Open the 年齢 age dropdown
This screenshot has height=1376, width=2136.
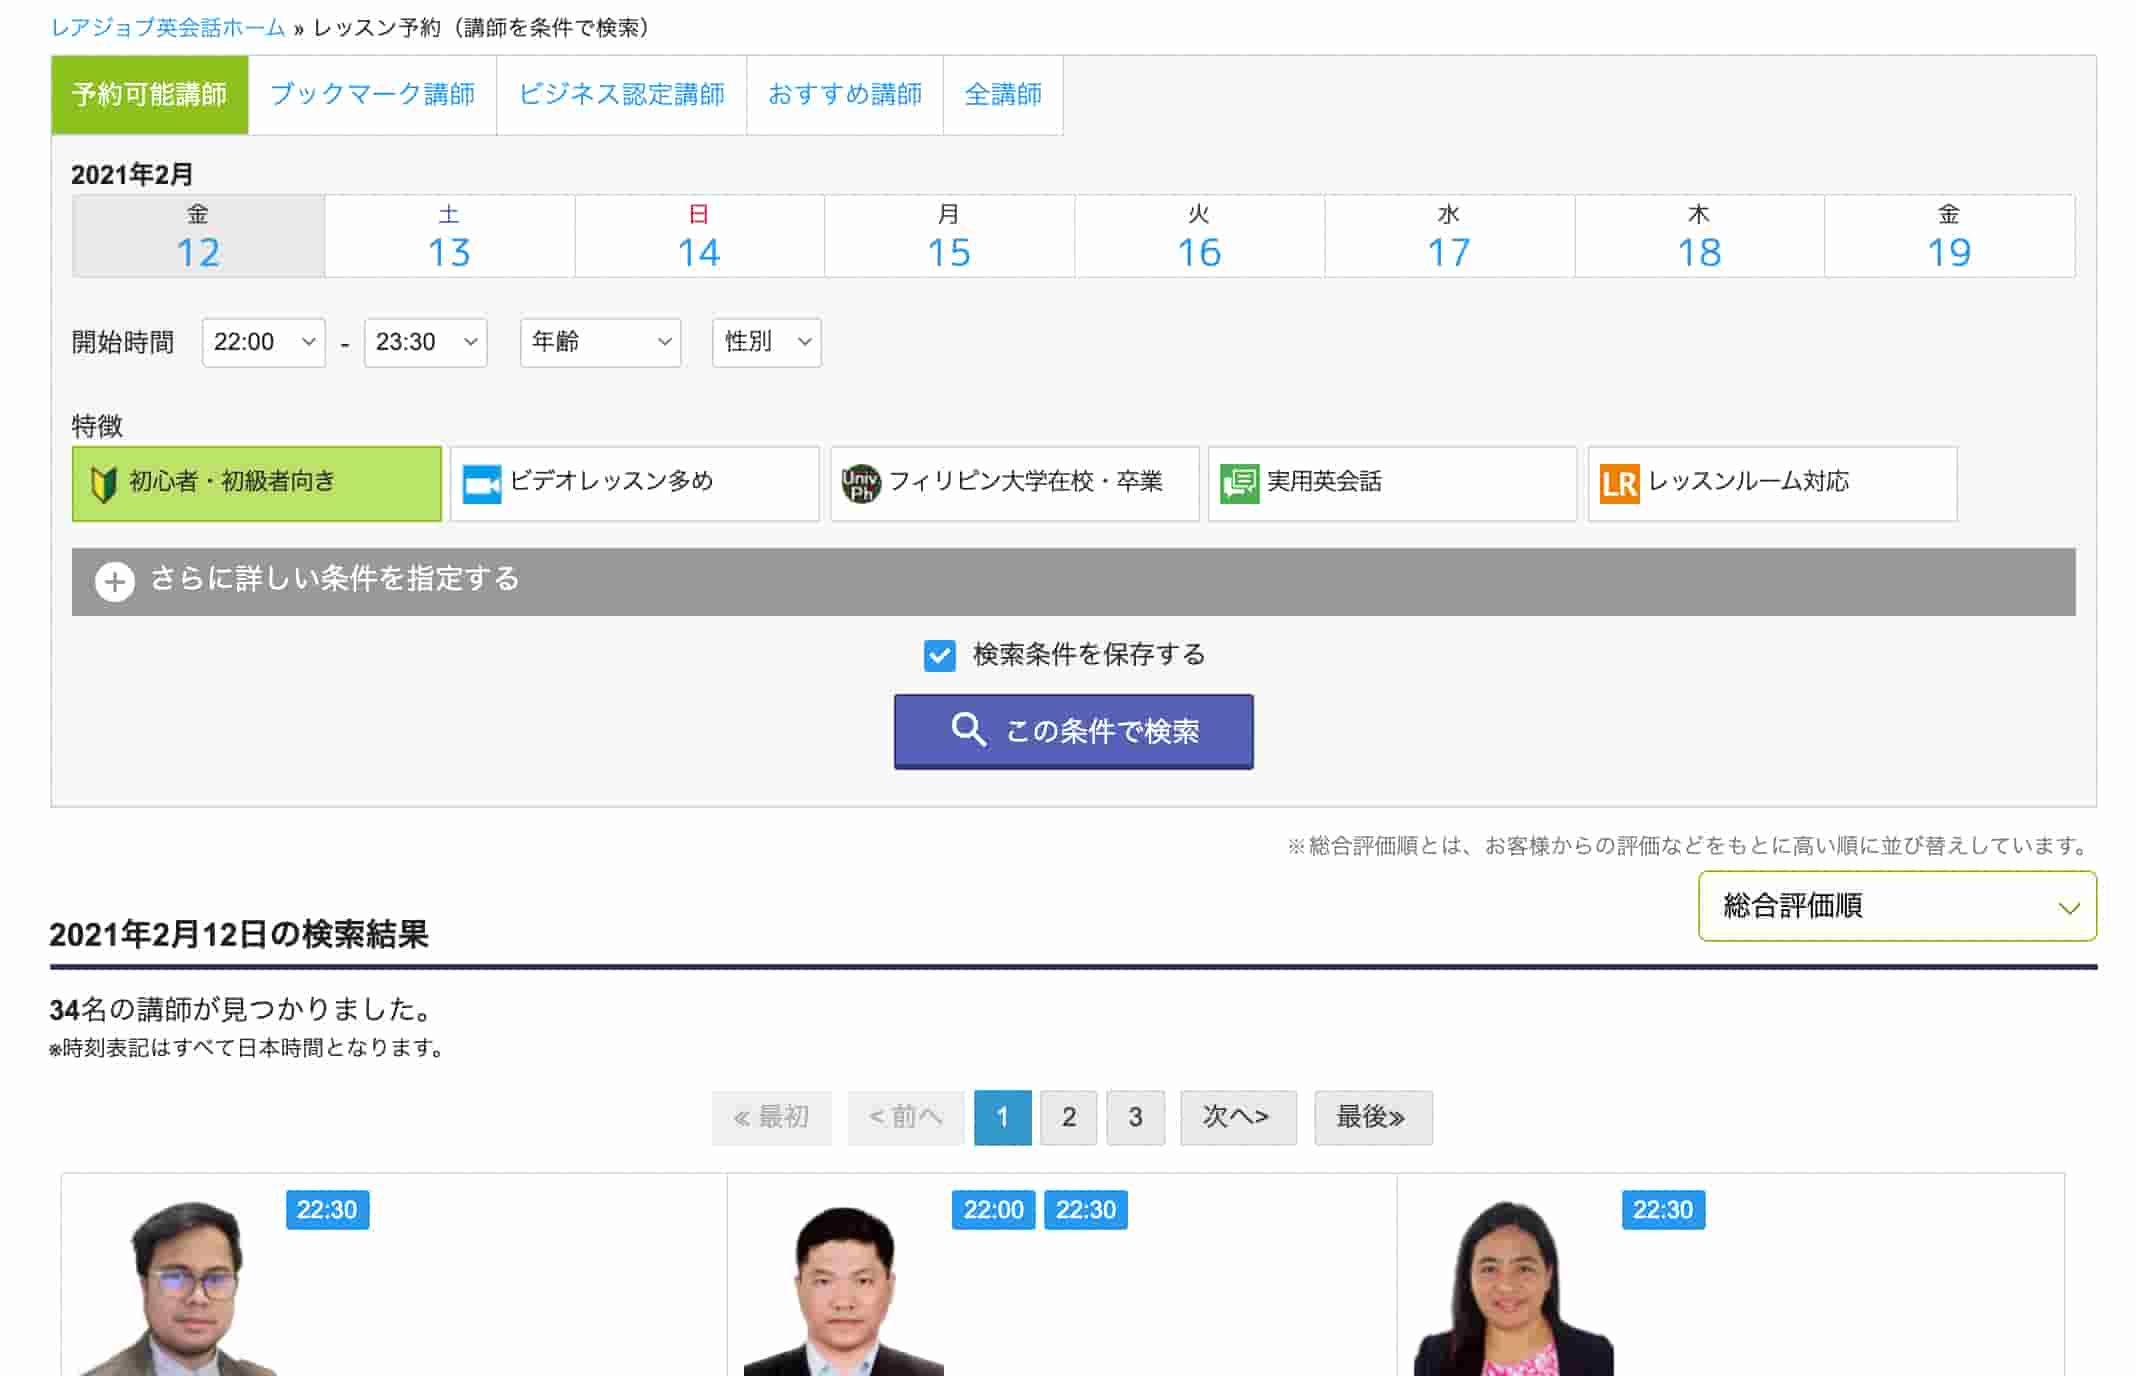click(600, 343)
